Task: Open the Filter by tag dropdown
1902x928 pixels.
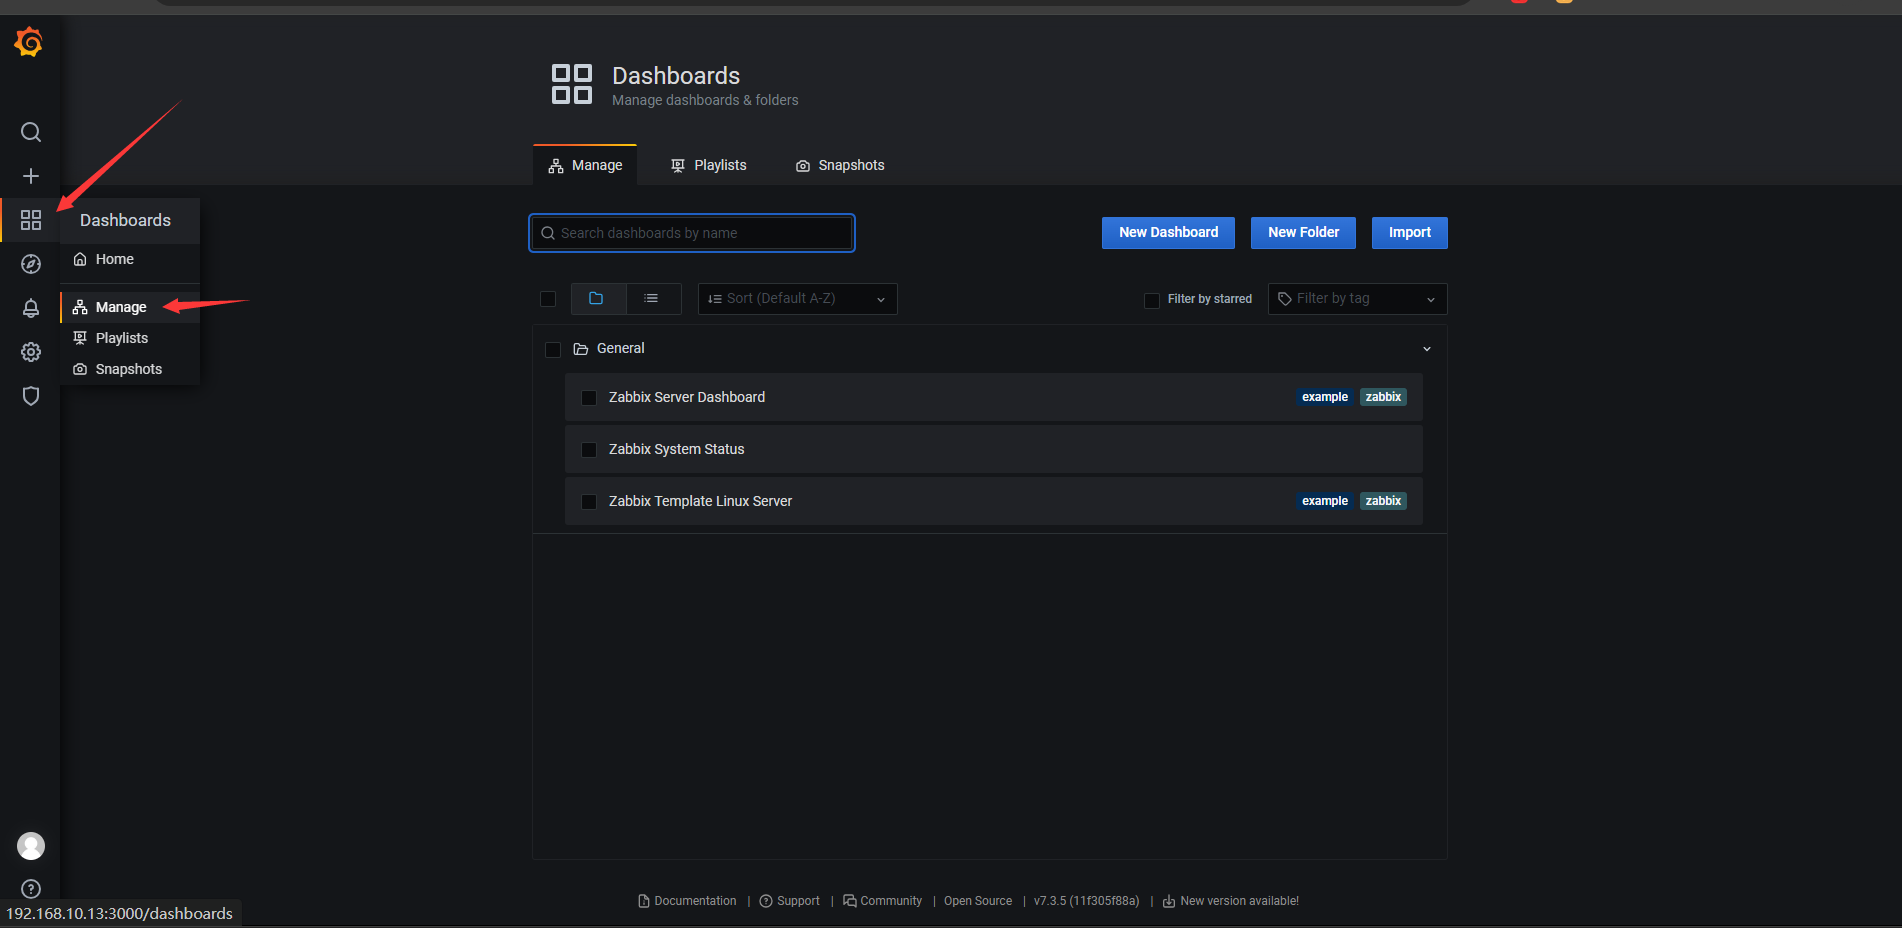Action: pos(1357,299)
